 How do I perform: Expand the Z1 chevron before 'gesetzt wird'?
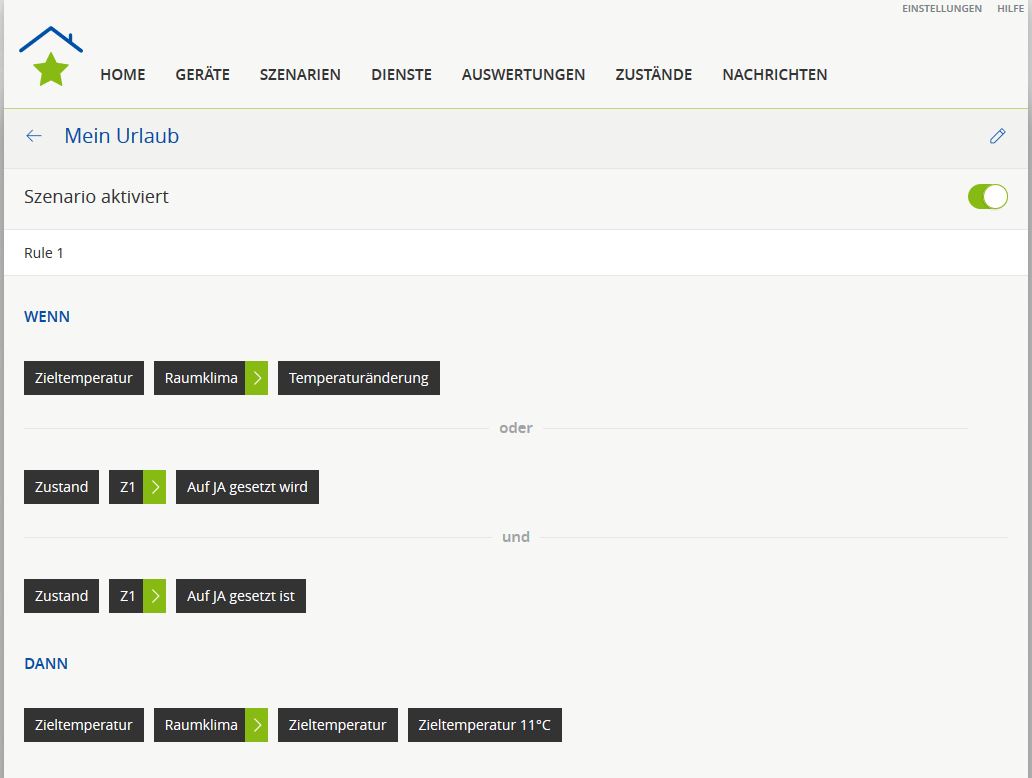click(155, 487)
